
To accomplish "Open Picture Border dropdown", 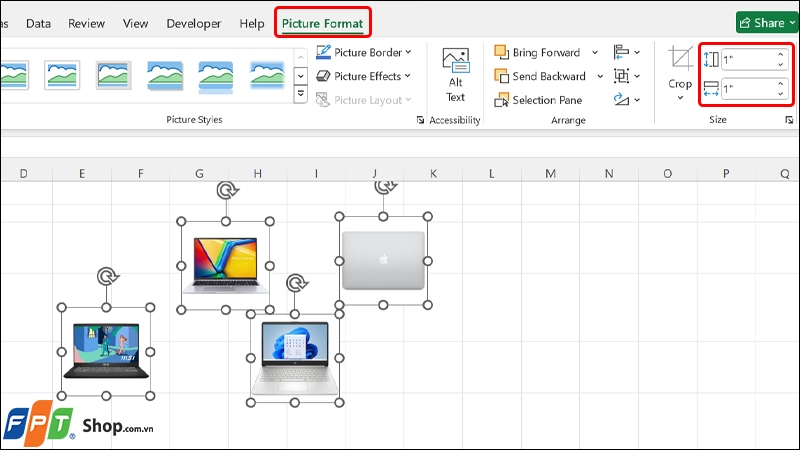I will pyautogui.click(x=363, y=52).
